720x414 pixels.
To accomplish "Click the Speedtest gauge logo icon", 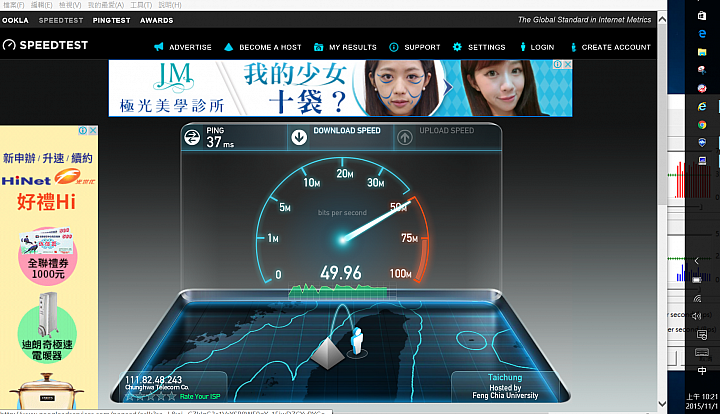I will point(9,45).
